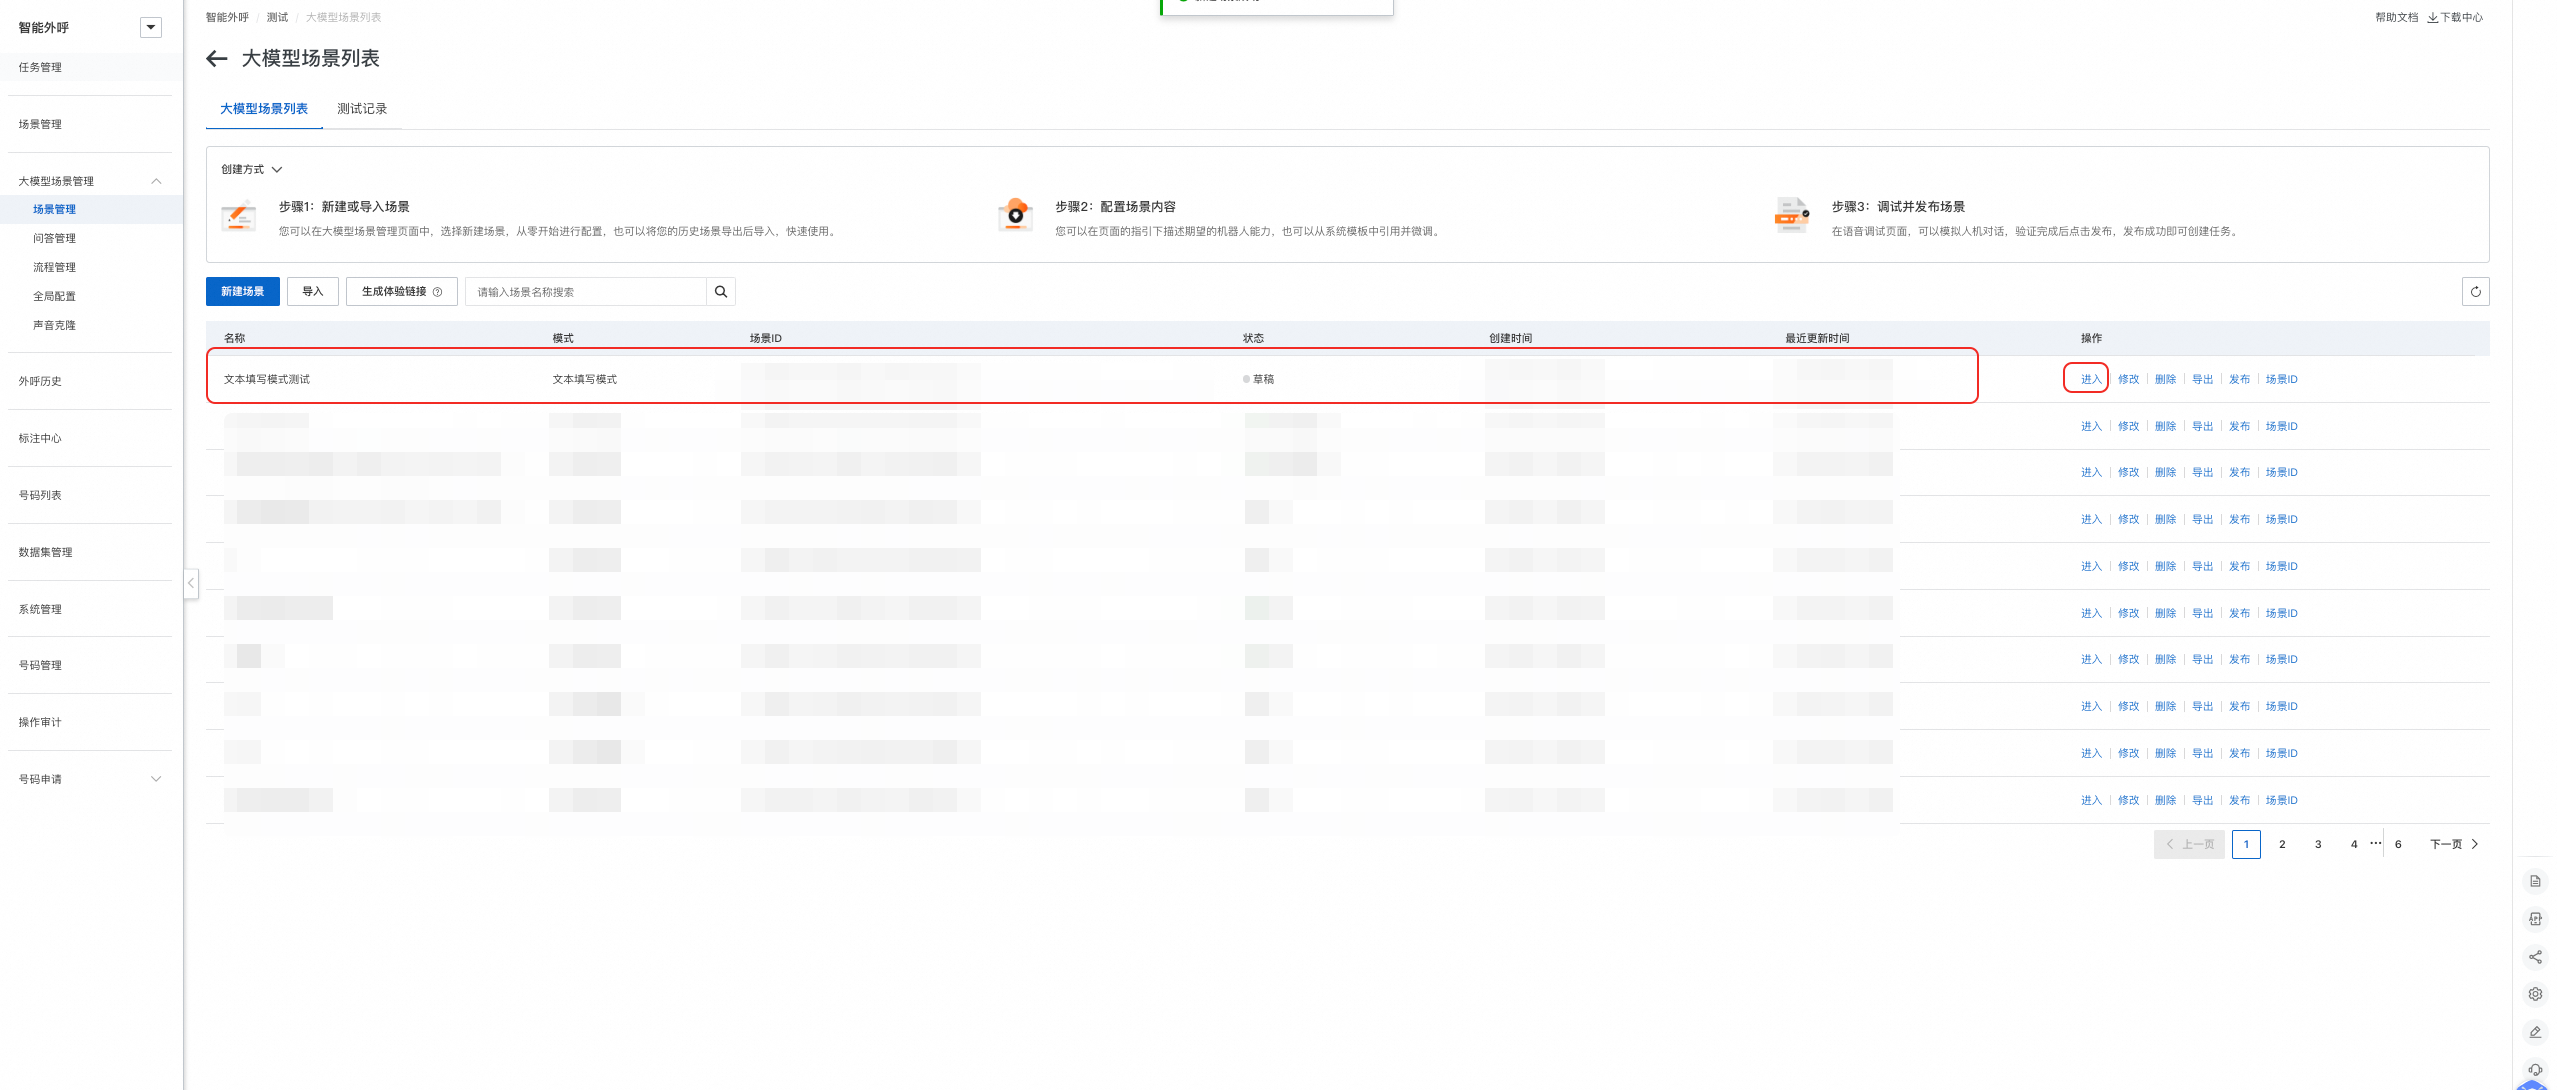This screenshot has width=2557, height=1090.
Task: Collapse the 创建方式 section
Action: coord(277,169)
